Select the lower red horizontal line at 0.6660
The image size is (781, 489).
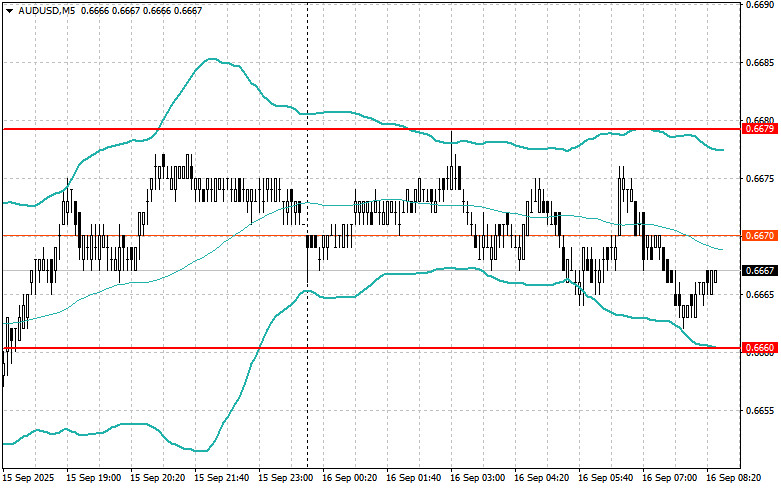coord(373,348)
